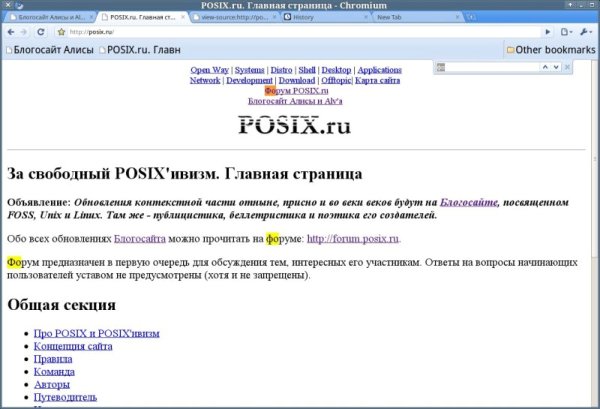Viewport: 600px width, 409px height.
Task: Click the heading 'За свободный POSIX'ивизм. Главная страница'
Action: (x=184, y=174)
